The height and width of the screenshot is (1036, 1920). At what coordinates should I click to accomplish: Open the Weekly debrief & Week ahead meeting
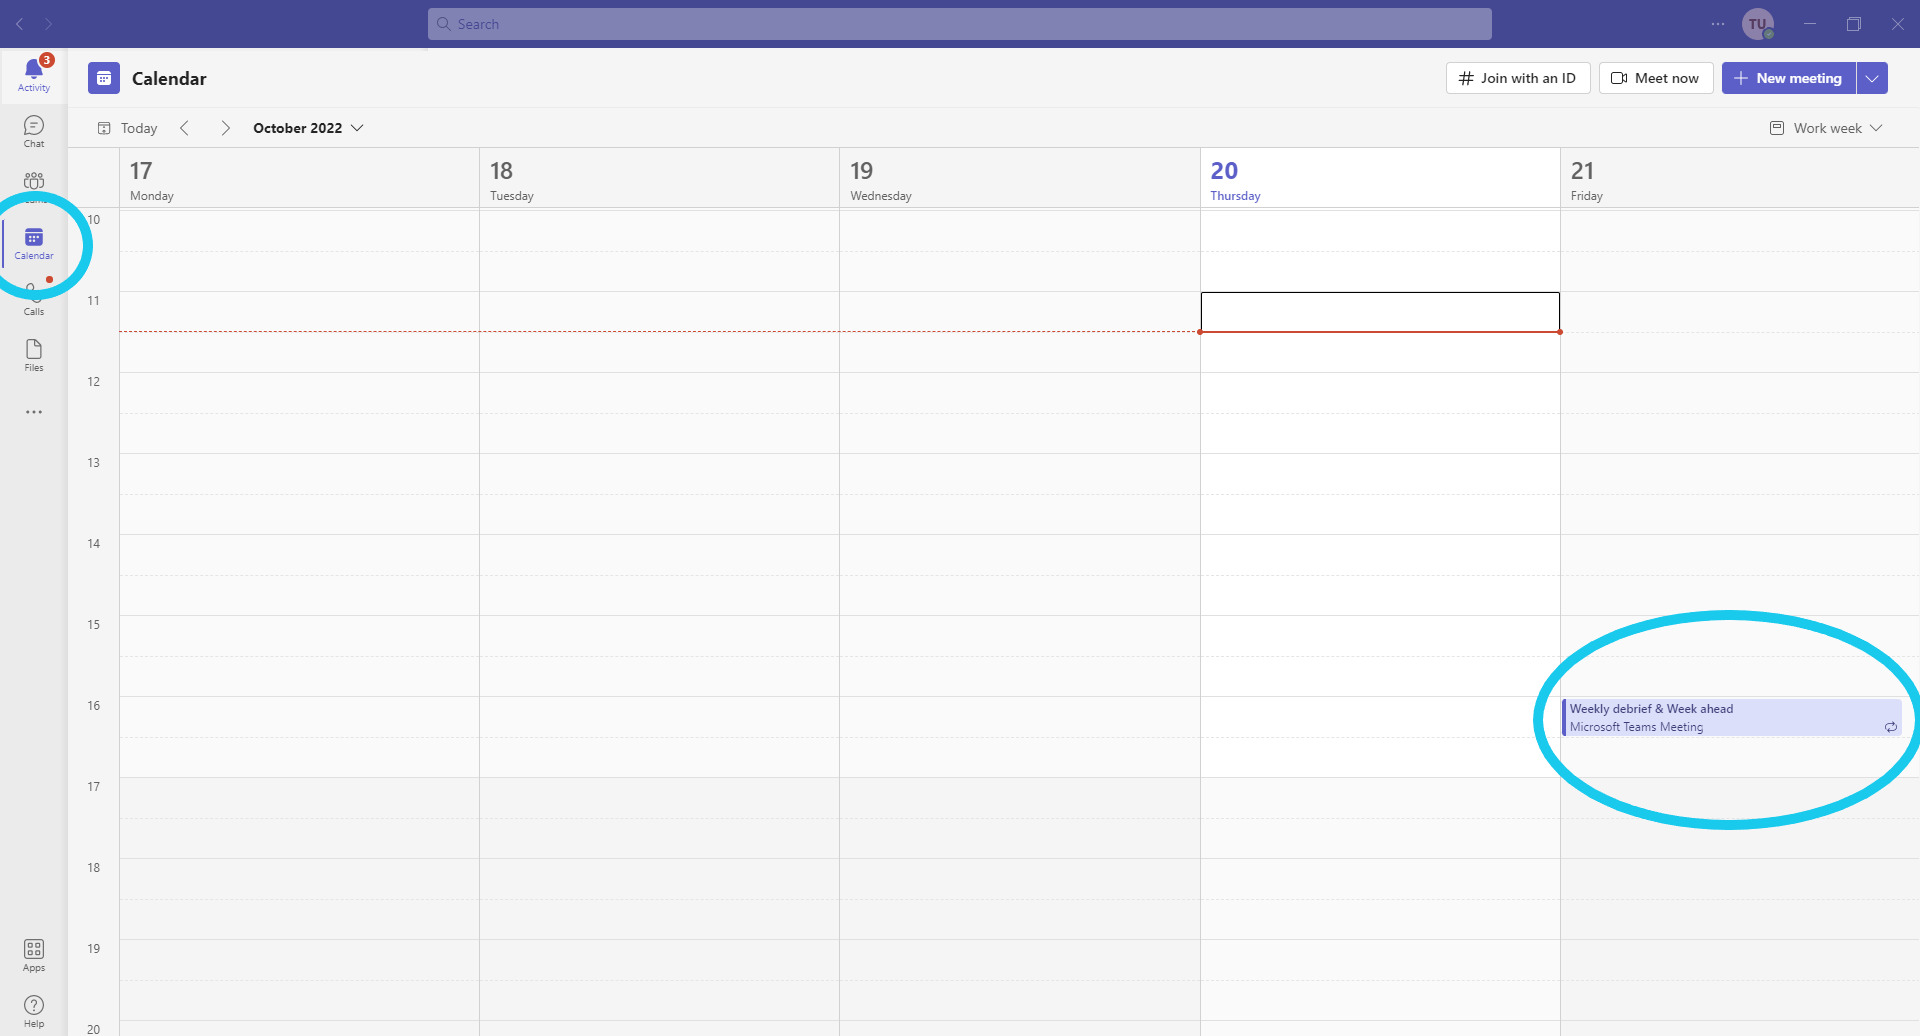click(1730, 717)
